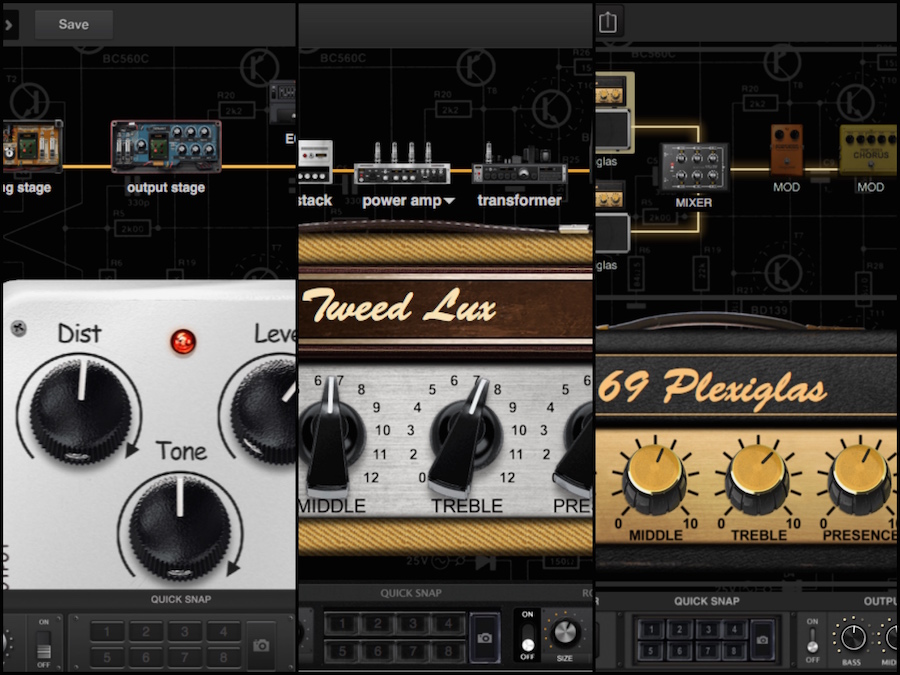Select Quick Snap 8 in pedal panel
Viewport: 900px width, 675px height.
pos(224,657)
